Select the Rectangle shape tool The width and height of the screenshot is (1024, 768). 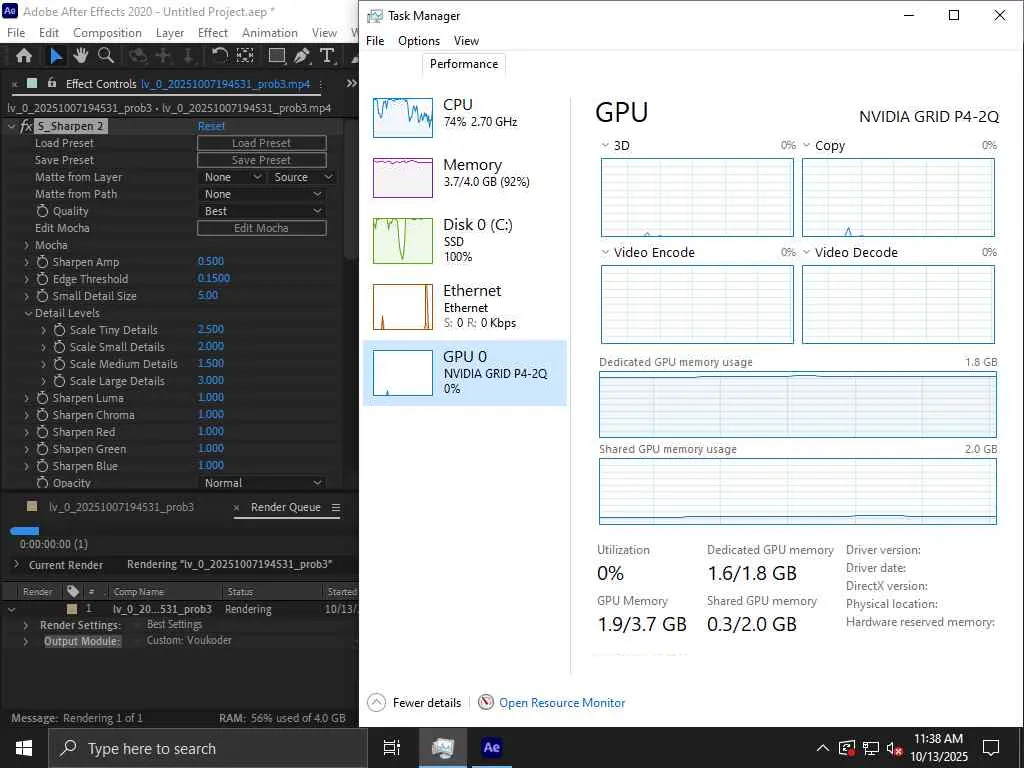(277, 56)
